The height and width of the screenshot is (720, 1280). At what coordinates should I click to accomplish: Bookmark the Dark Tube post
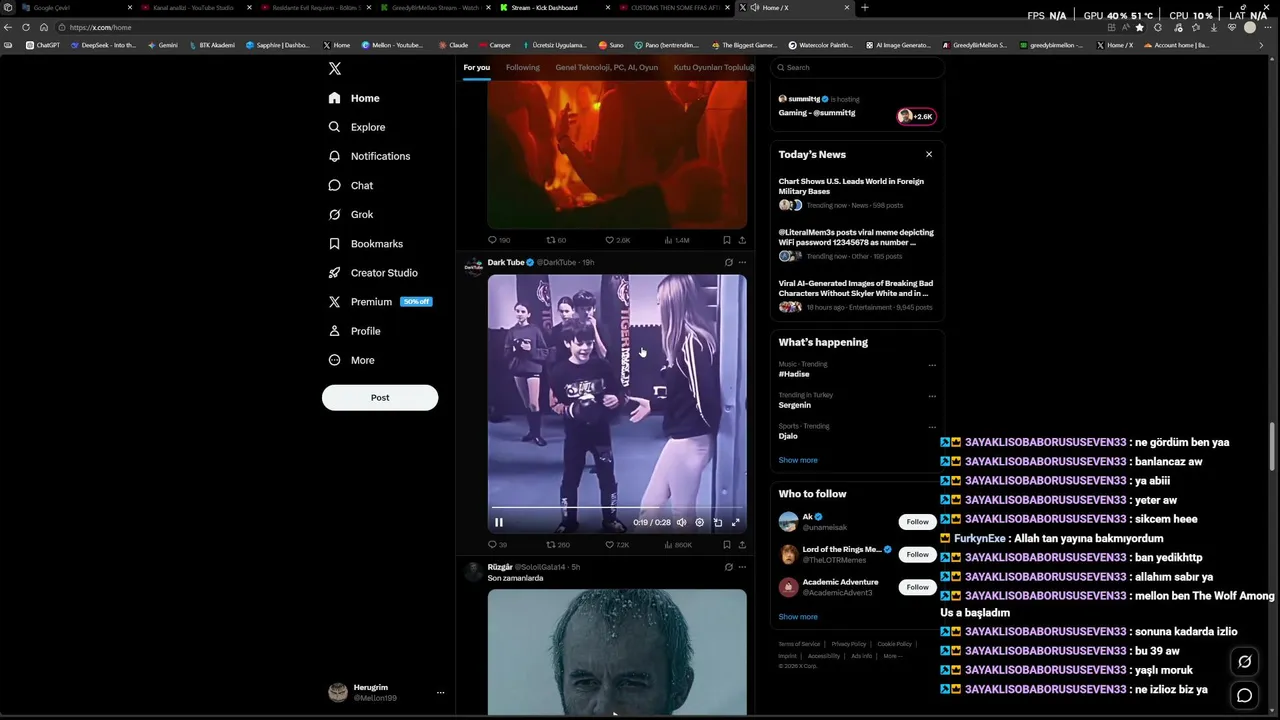726,545
